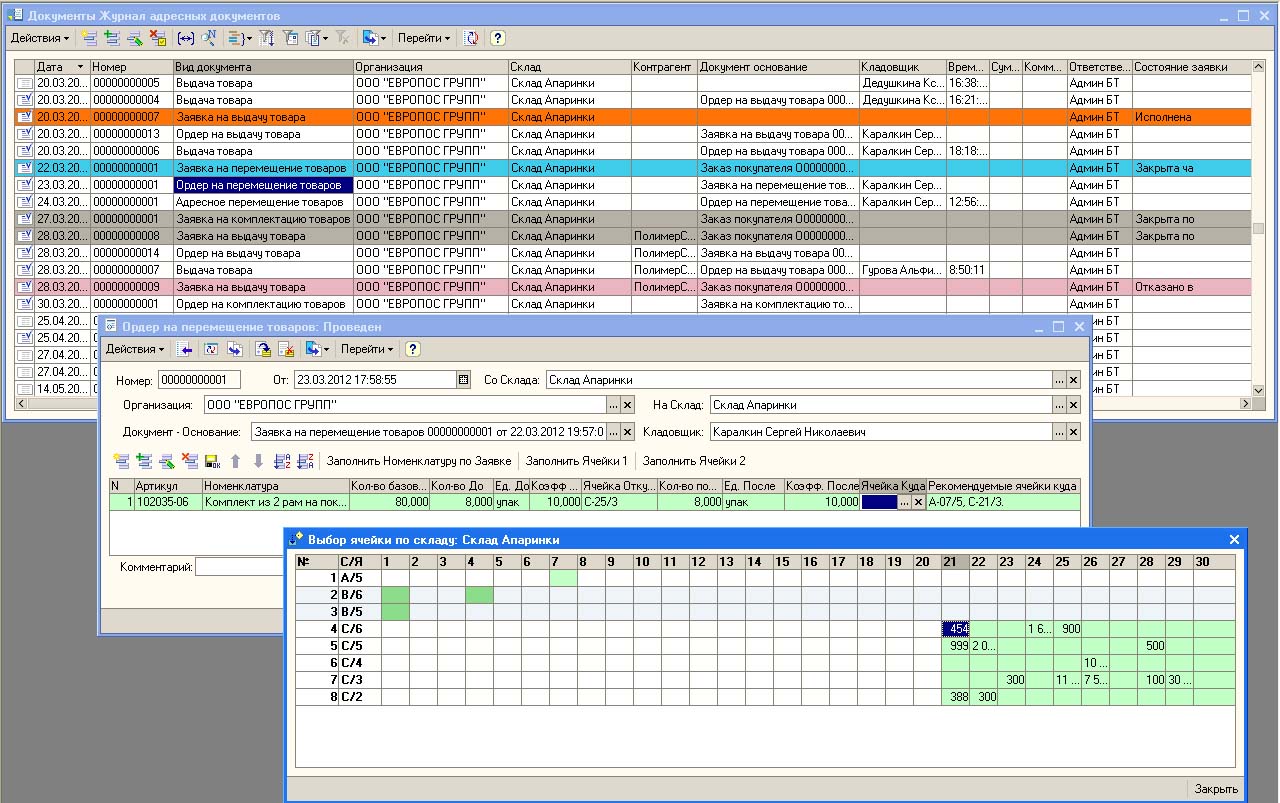Click the find by number icon in journal toolbar
Screen dimensions: 1280x803
click(209, 38)
